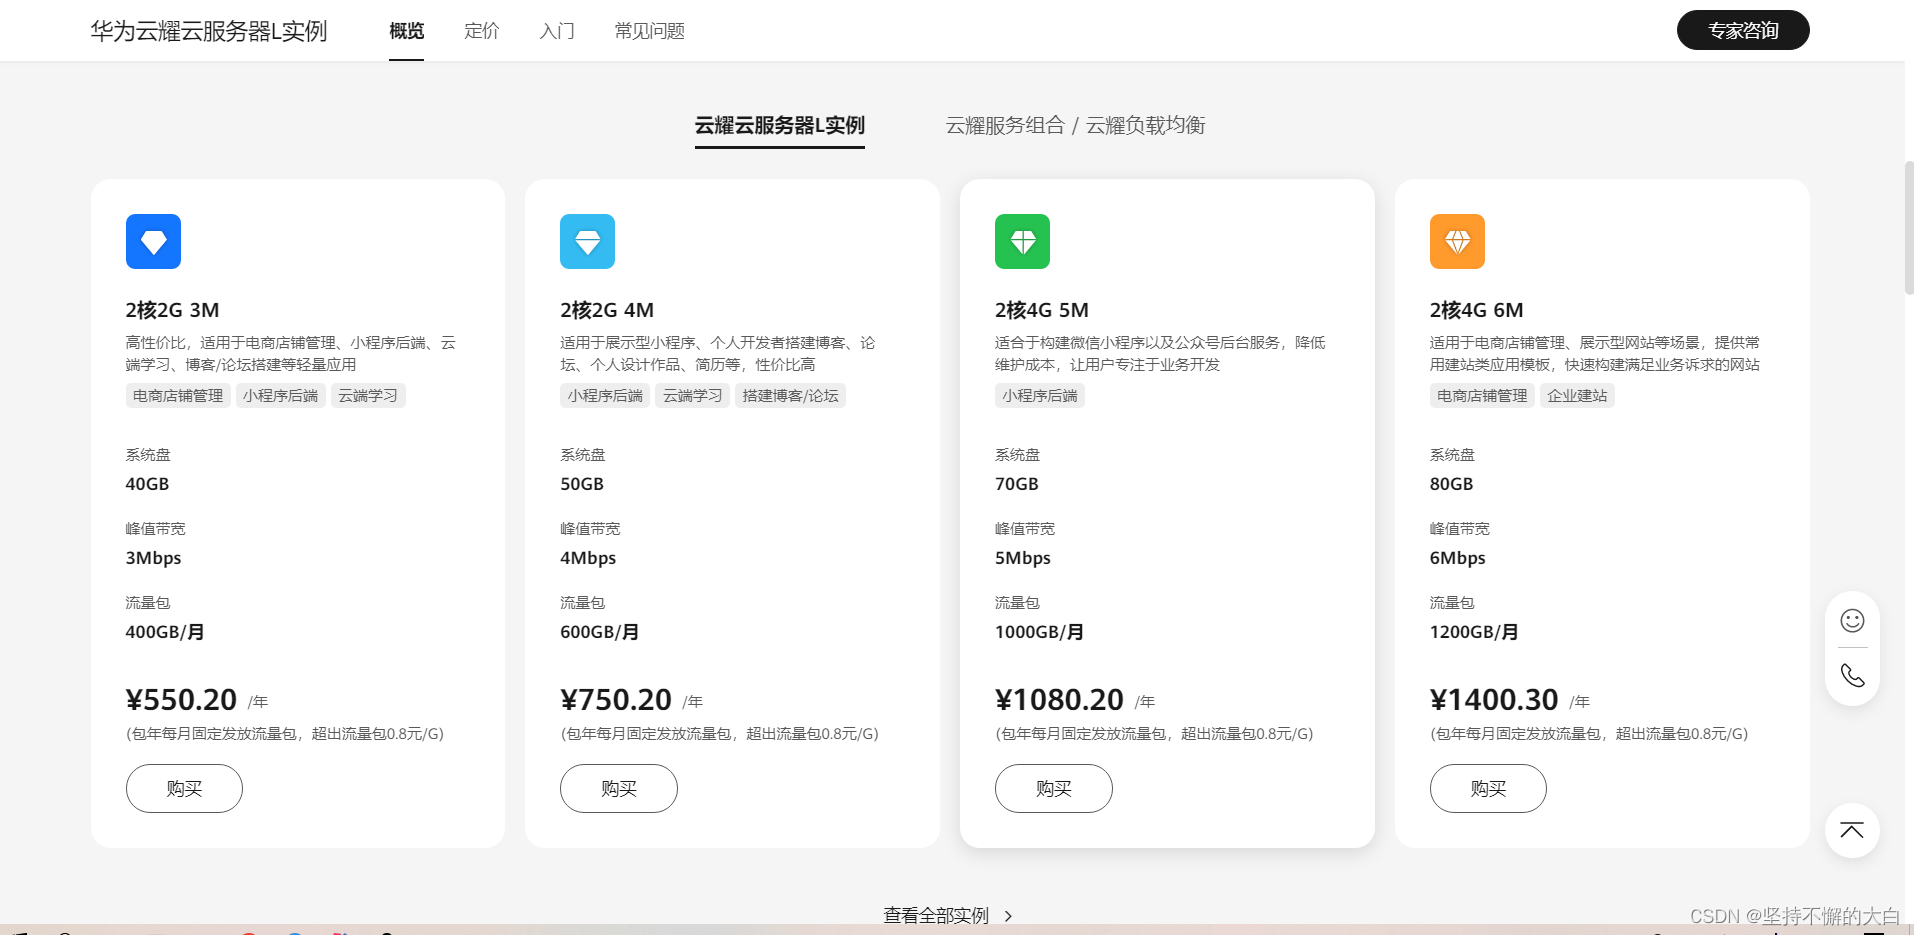Buy the ¥1400.30 2核4G 6M plan
The image size is (1914, 935).
point(1488,788)
